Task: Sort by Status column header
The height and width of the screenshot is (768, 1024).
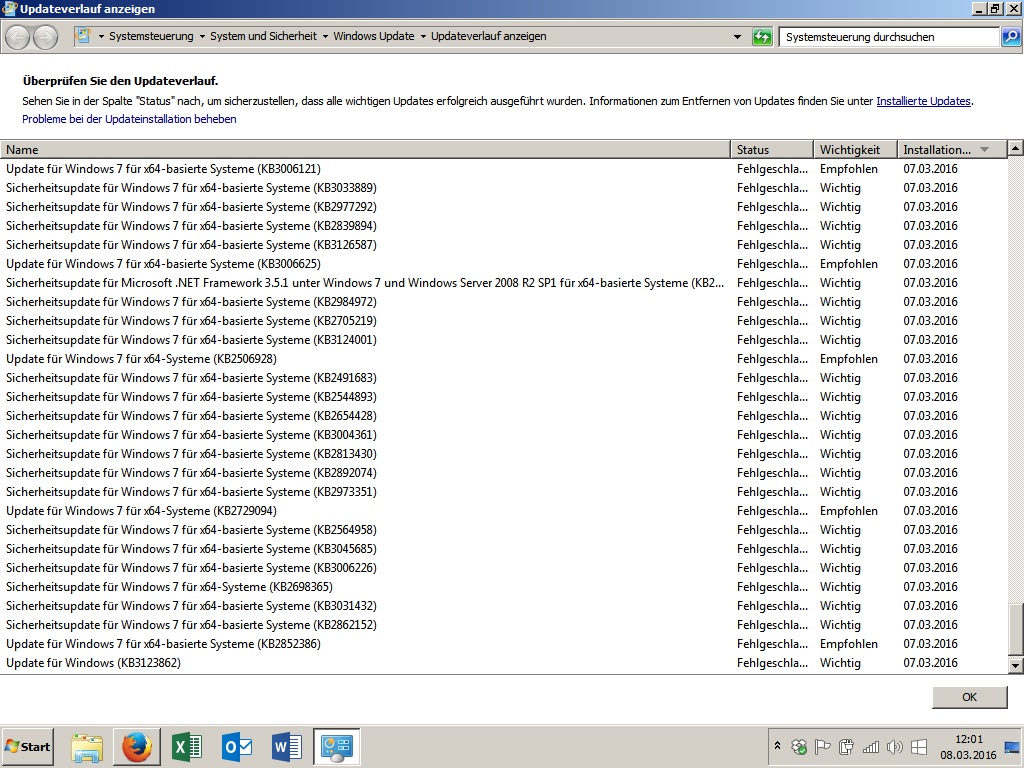Action: coord(772,150)
